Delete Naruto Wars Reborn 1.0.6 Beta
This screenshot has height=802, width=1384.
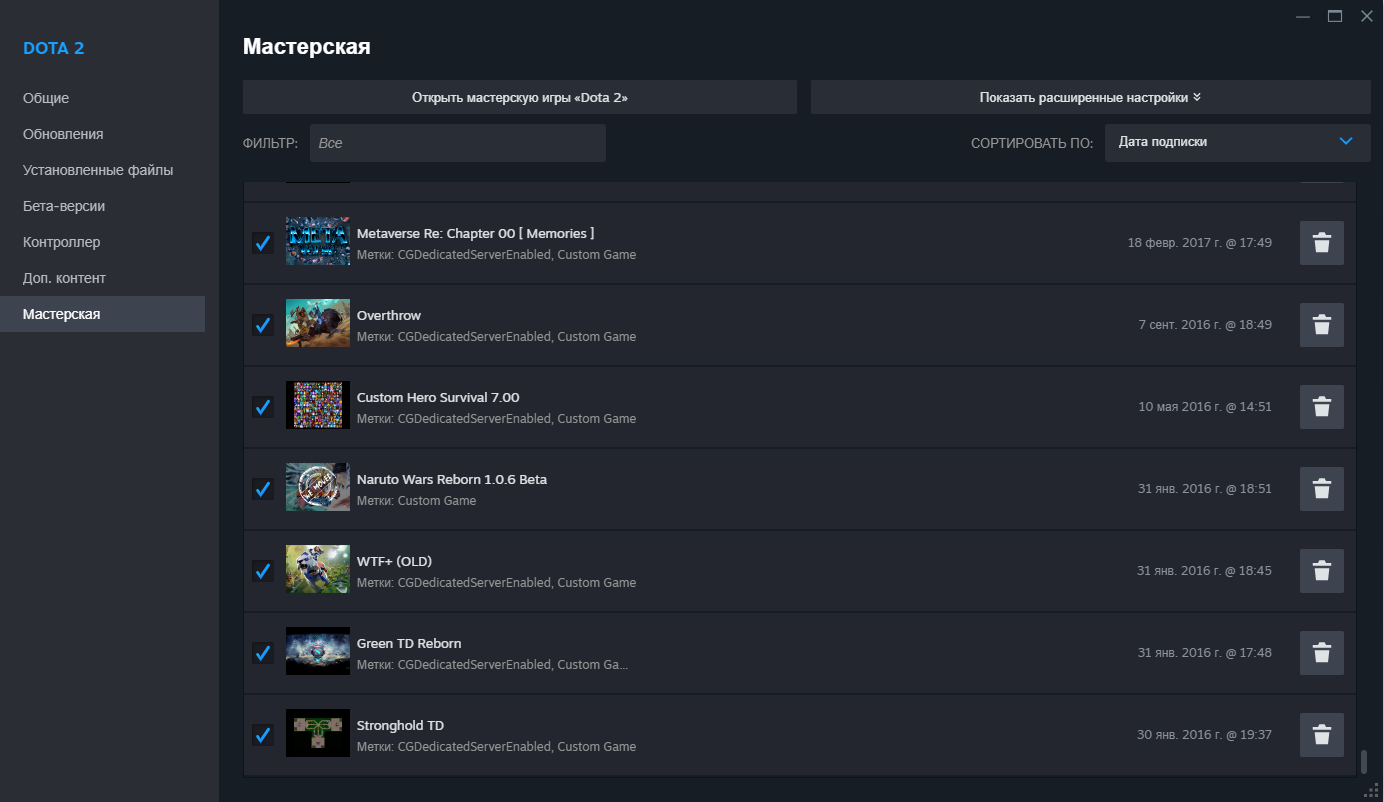pyautogui.click(x=1321, y=489)
